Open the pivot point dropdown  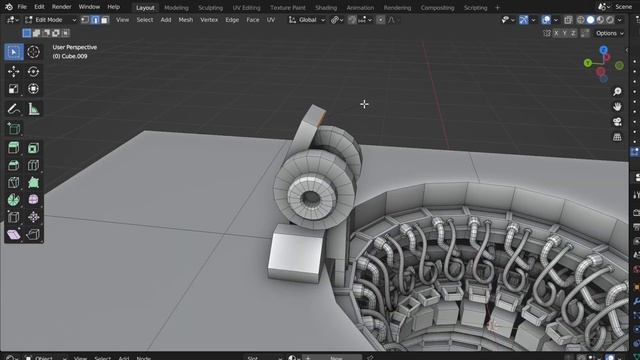click(x=337, y=20)
